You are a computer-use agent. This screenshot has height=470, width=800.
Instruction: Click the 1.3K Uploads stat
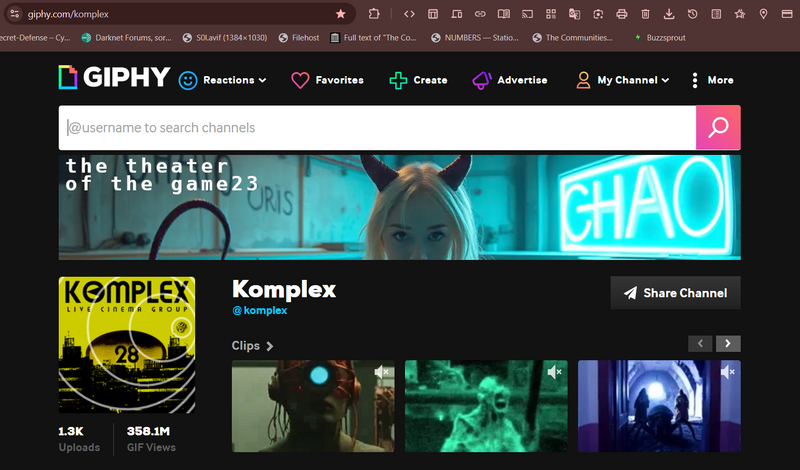[x=79, y=439]
